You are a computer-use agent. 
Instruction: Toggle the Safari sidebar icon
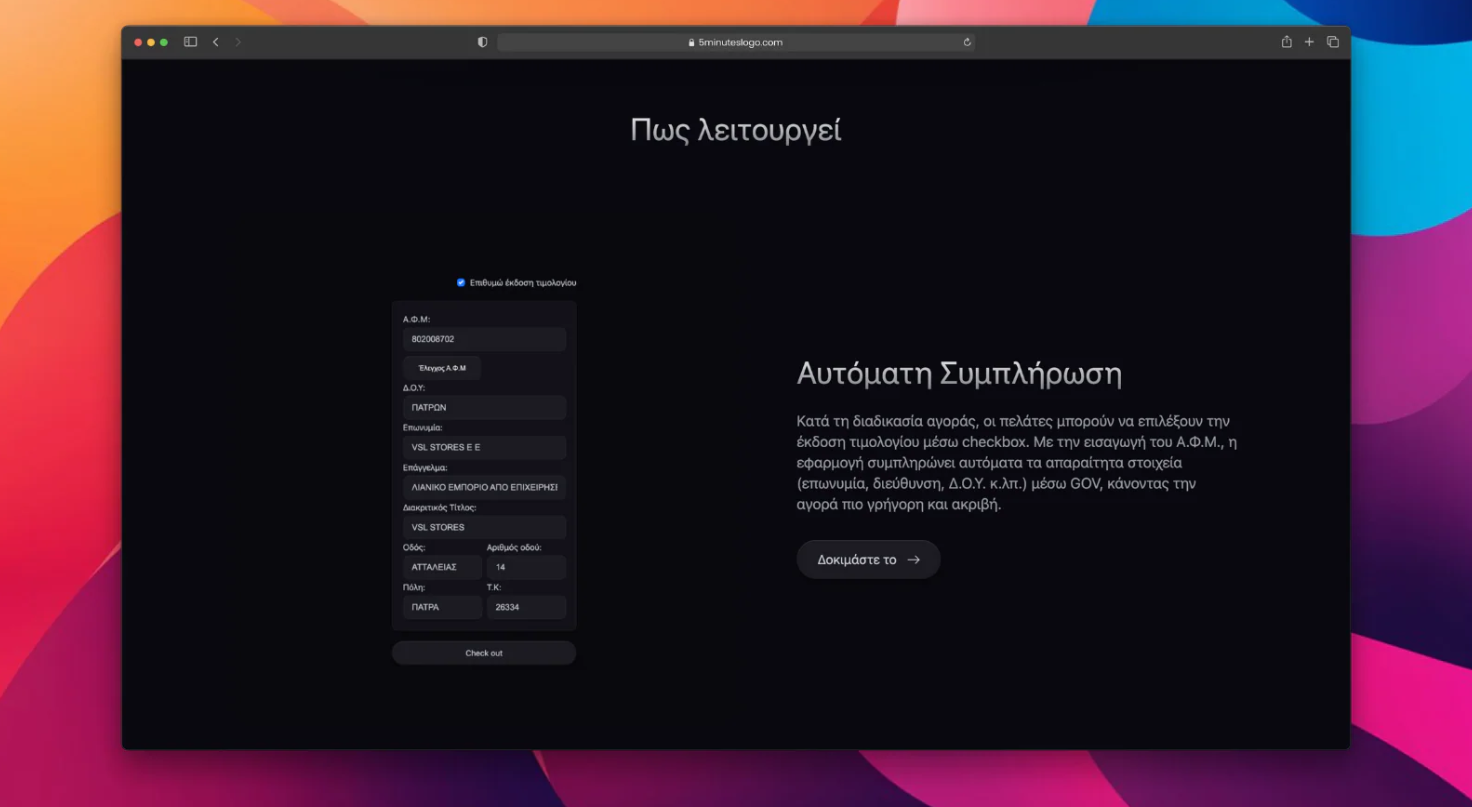190,42
